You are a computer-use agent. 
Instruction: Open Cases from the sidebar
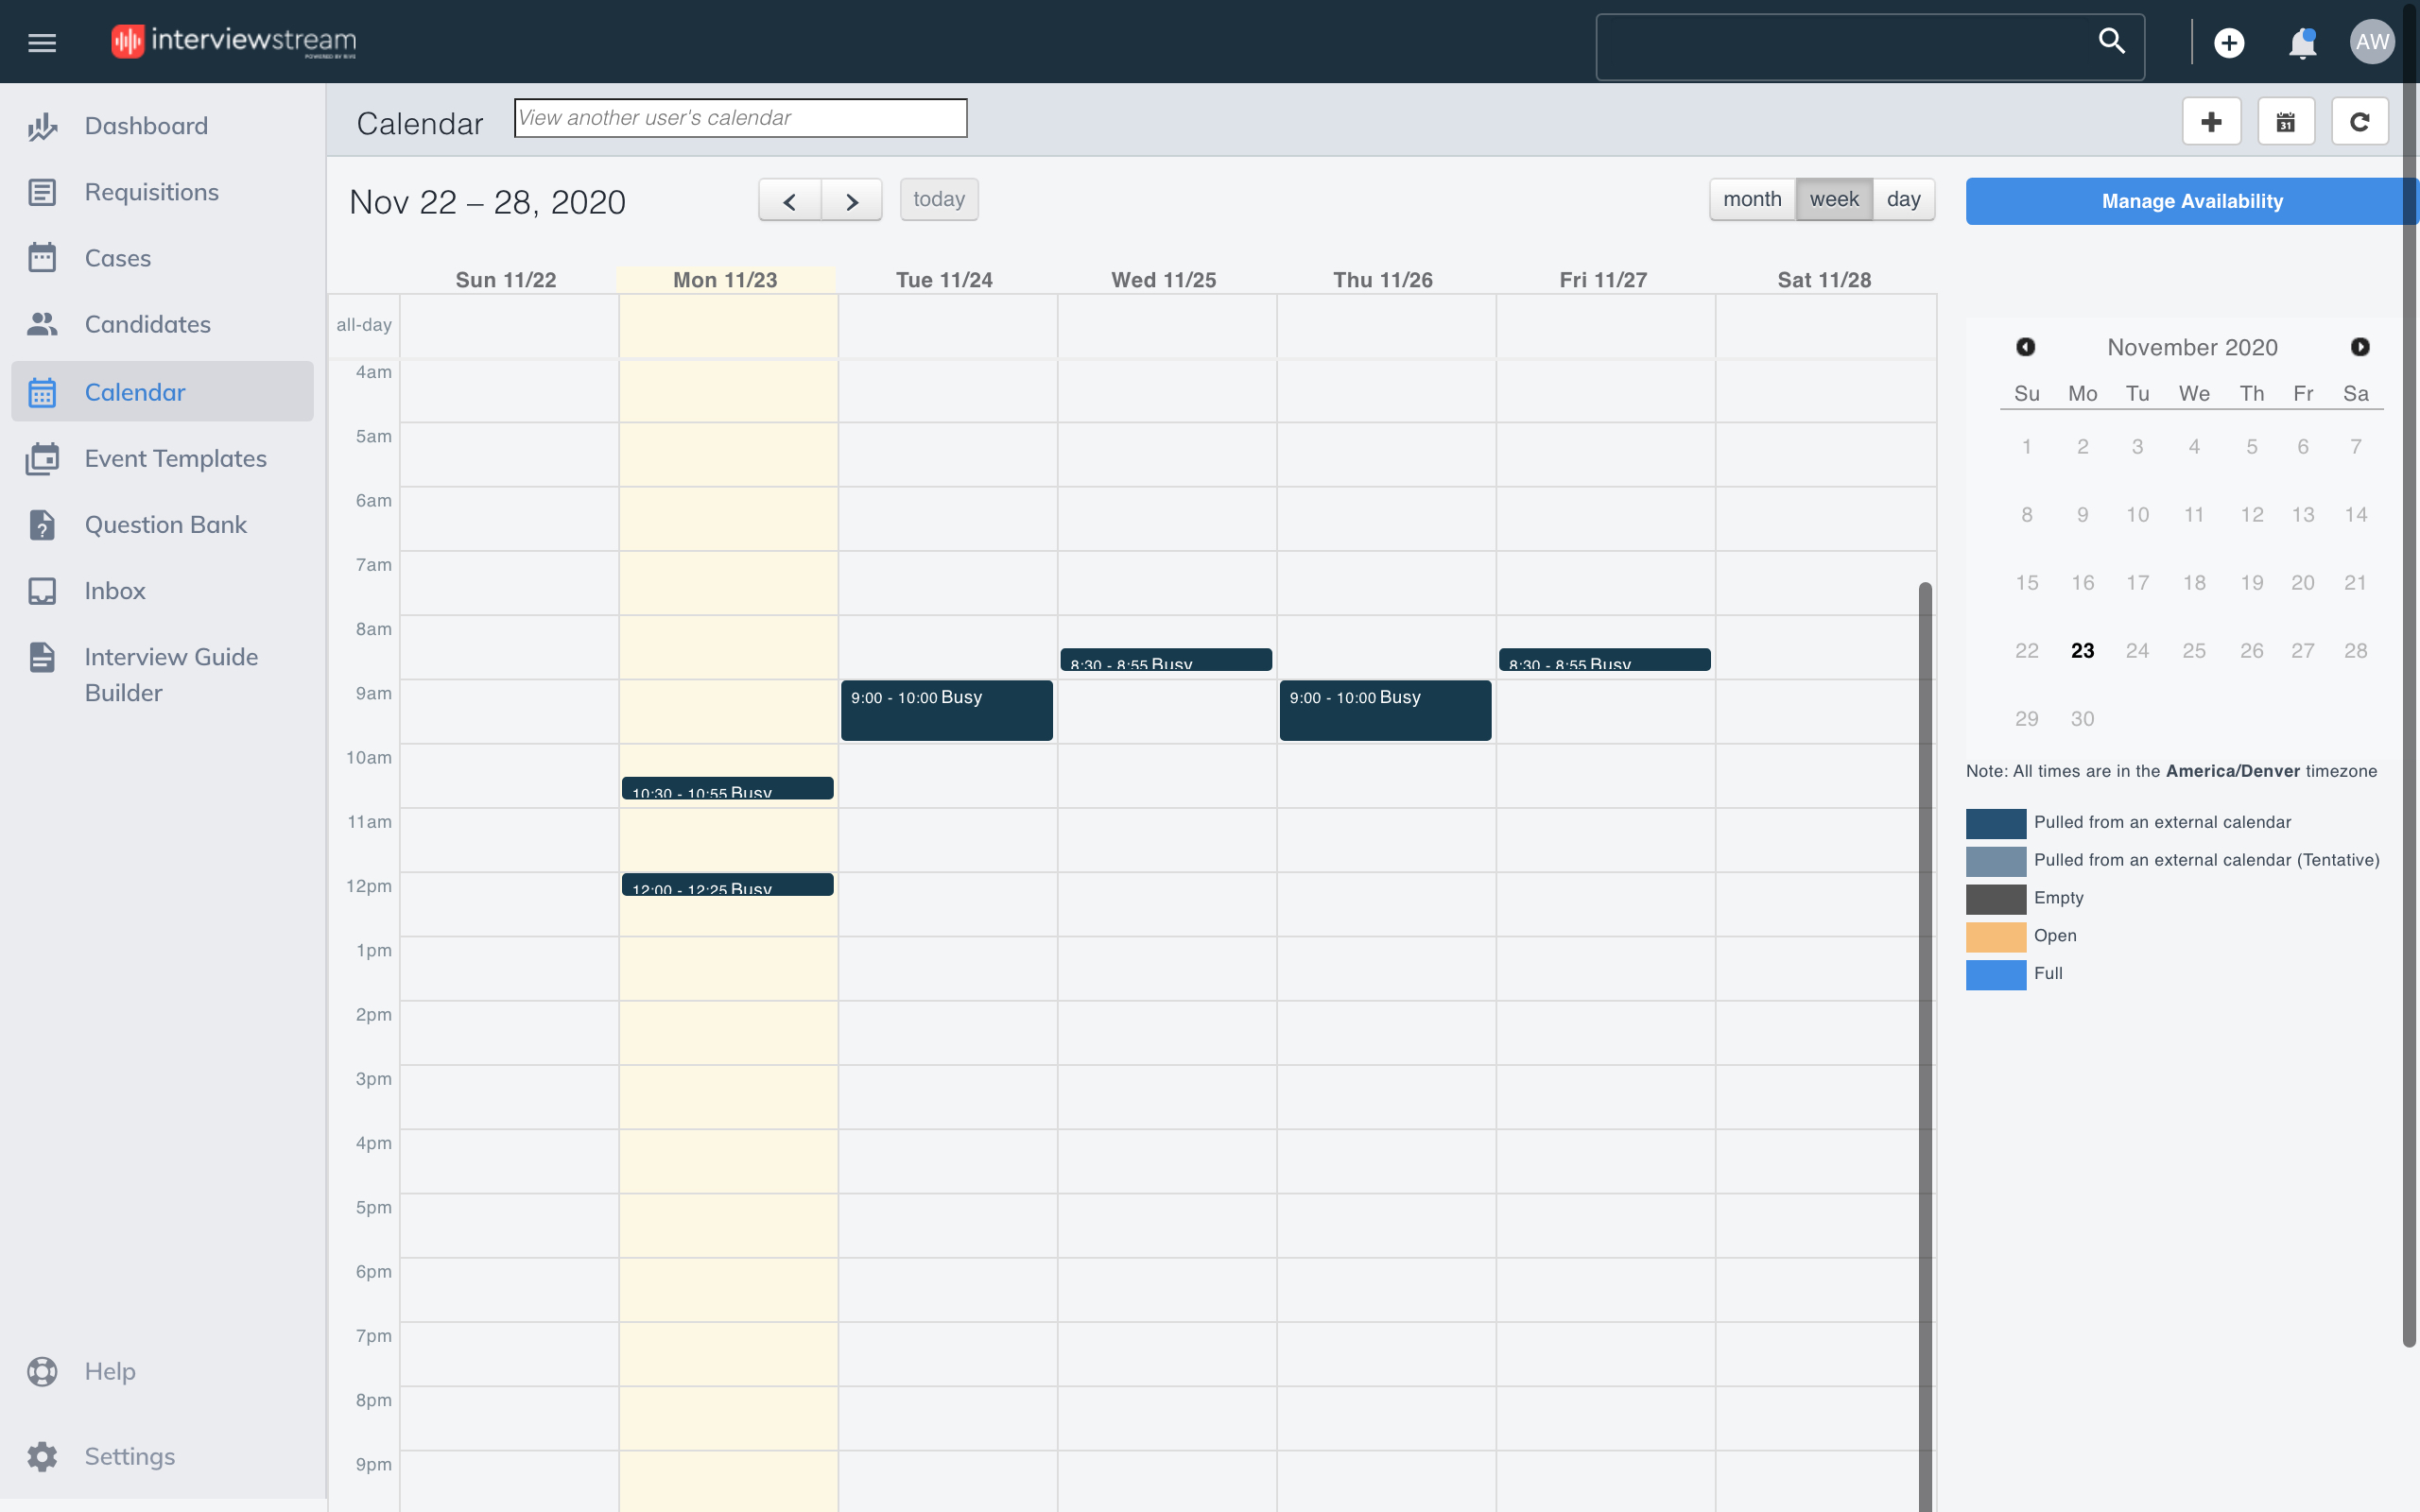click(118, 258)
